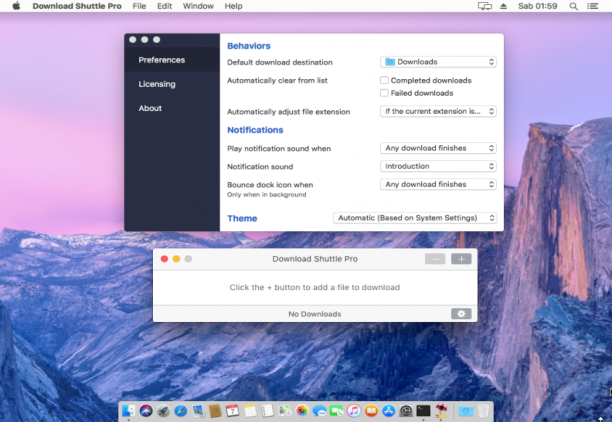The width and height of the screenshot is (612, 422).
Task: Open System Preferences from the dock
Action: [x=406, y=411]
